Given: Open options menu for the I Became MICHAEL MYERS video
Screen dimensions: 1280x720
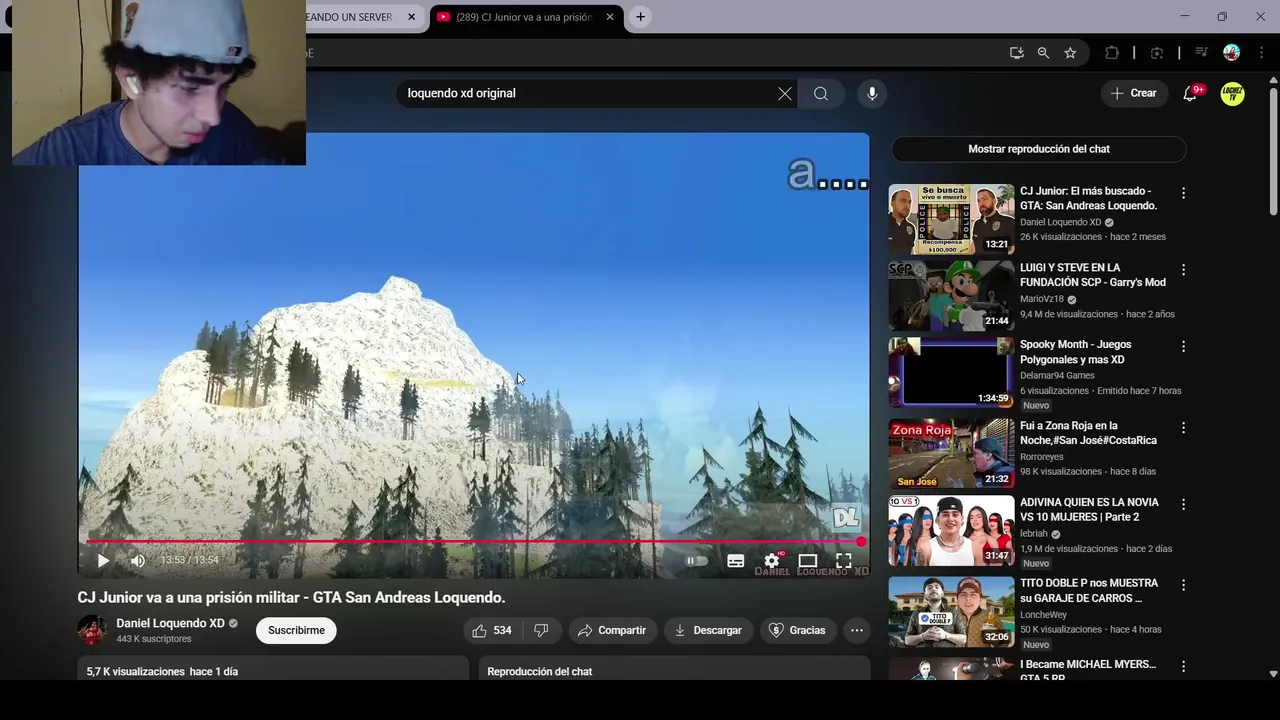Looking at the screenshot, I should point(1183,666).
